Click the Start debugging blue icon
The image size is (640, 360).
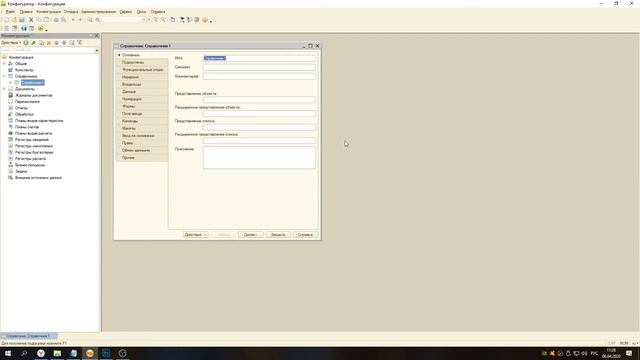pyautogui.click(x=24, y=28)
